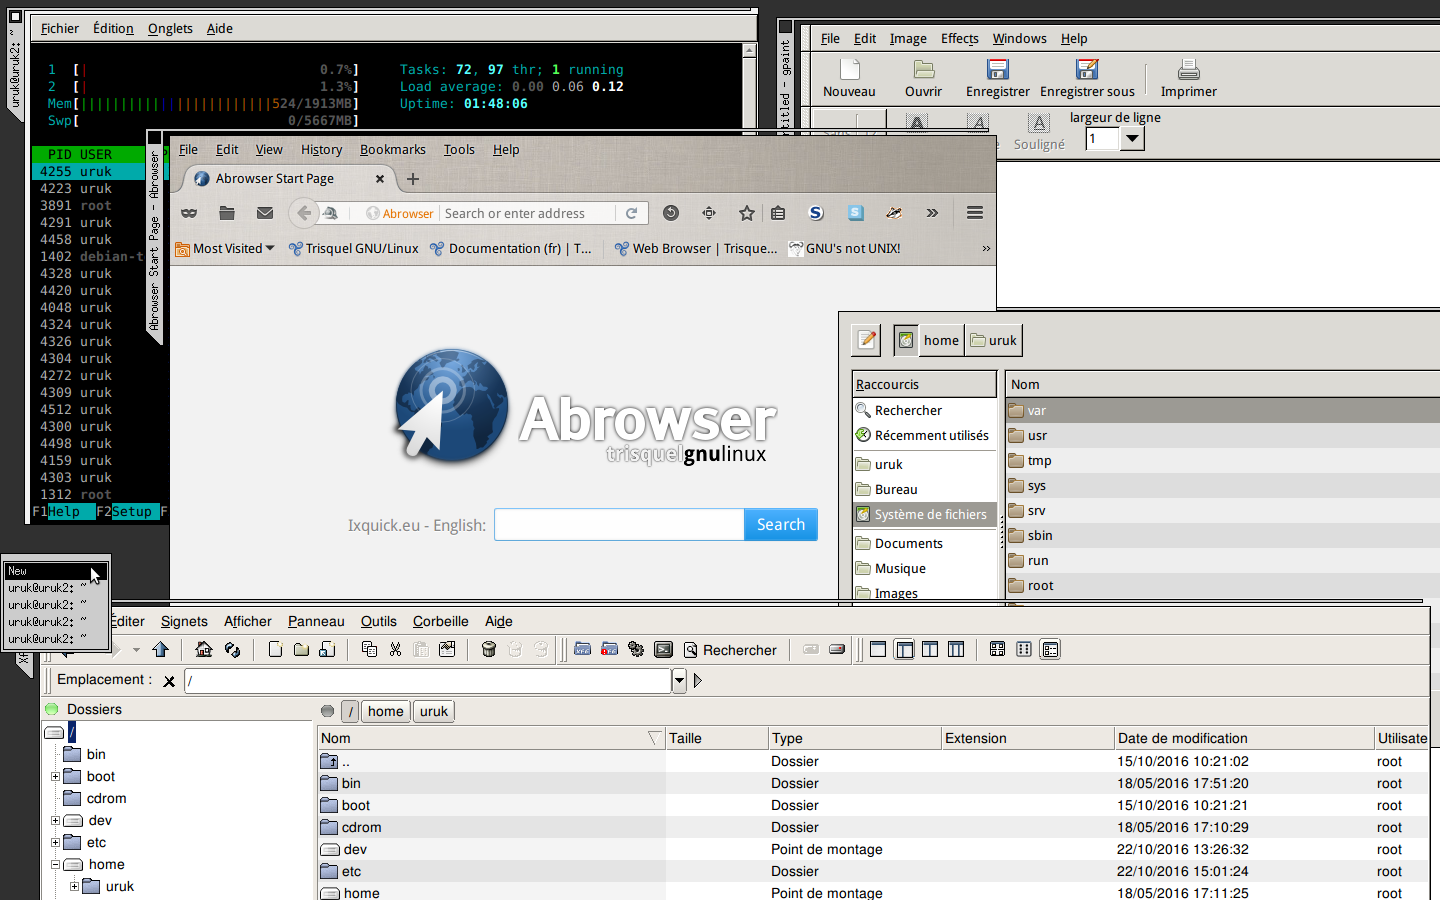Switch Xfe to single panel view

point(878,650)
